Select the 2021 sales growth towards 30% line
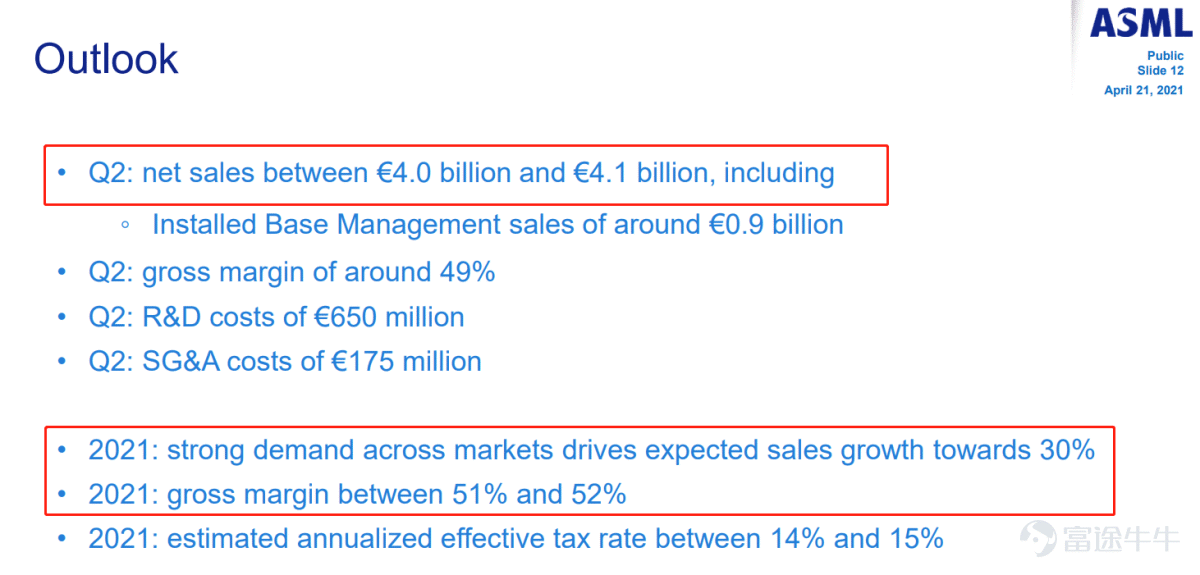The width and height of the screenshot is (1200, 575). (x=591, y=450)
